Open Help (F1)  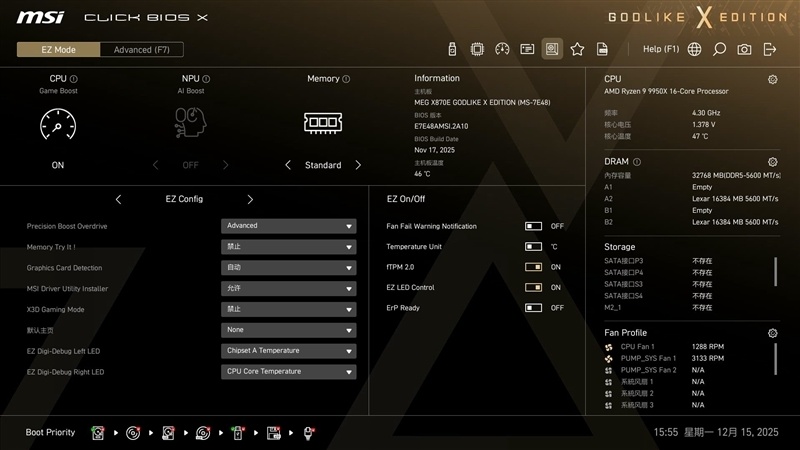point(661,49)
